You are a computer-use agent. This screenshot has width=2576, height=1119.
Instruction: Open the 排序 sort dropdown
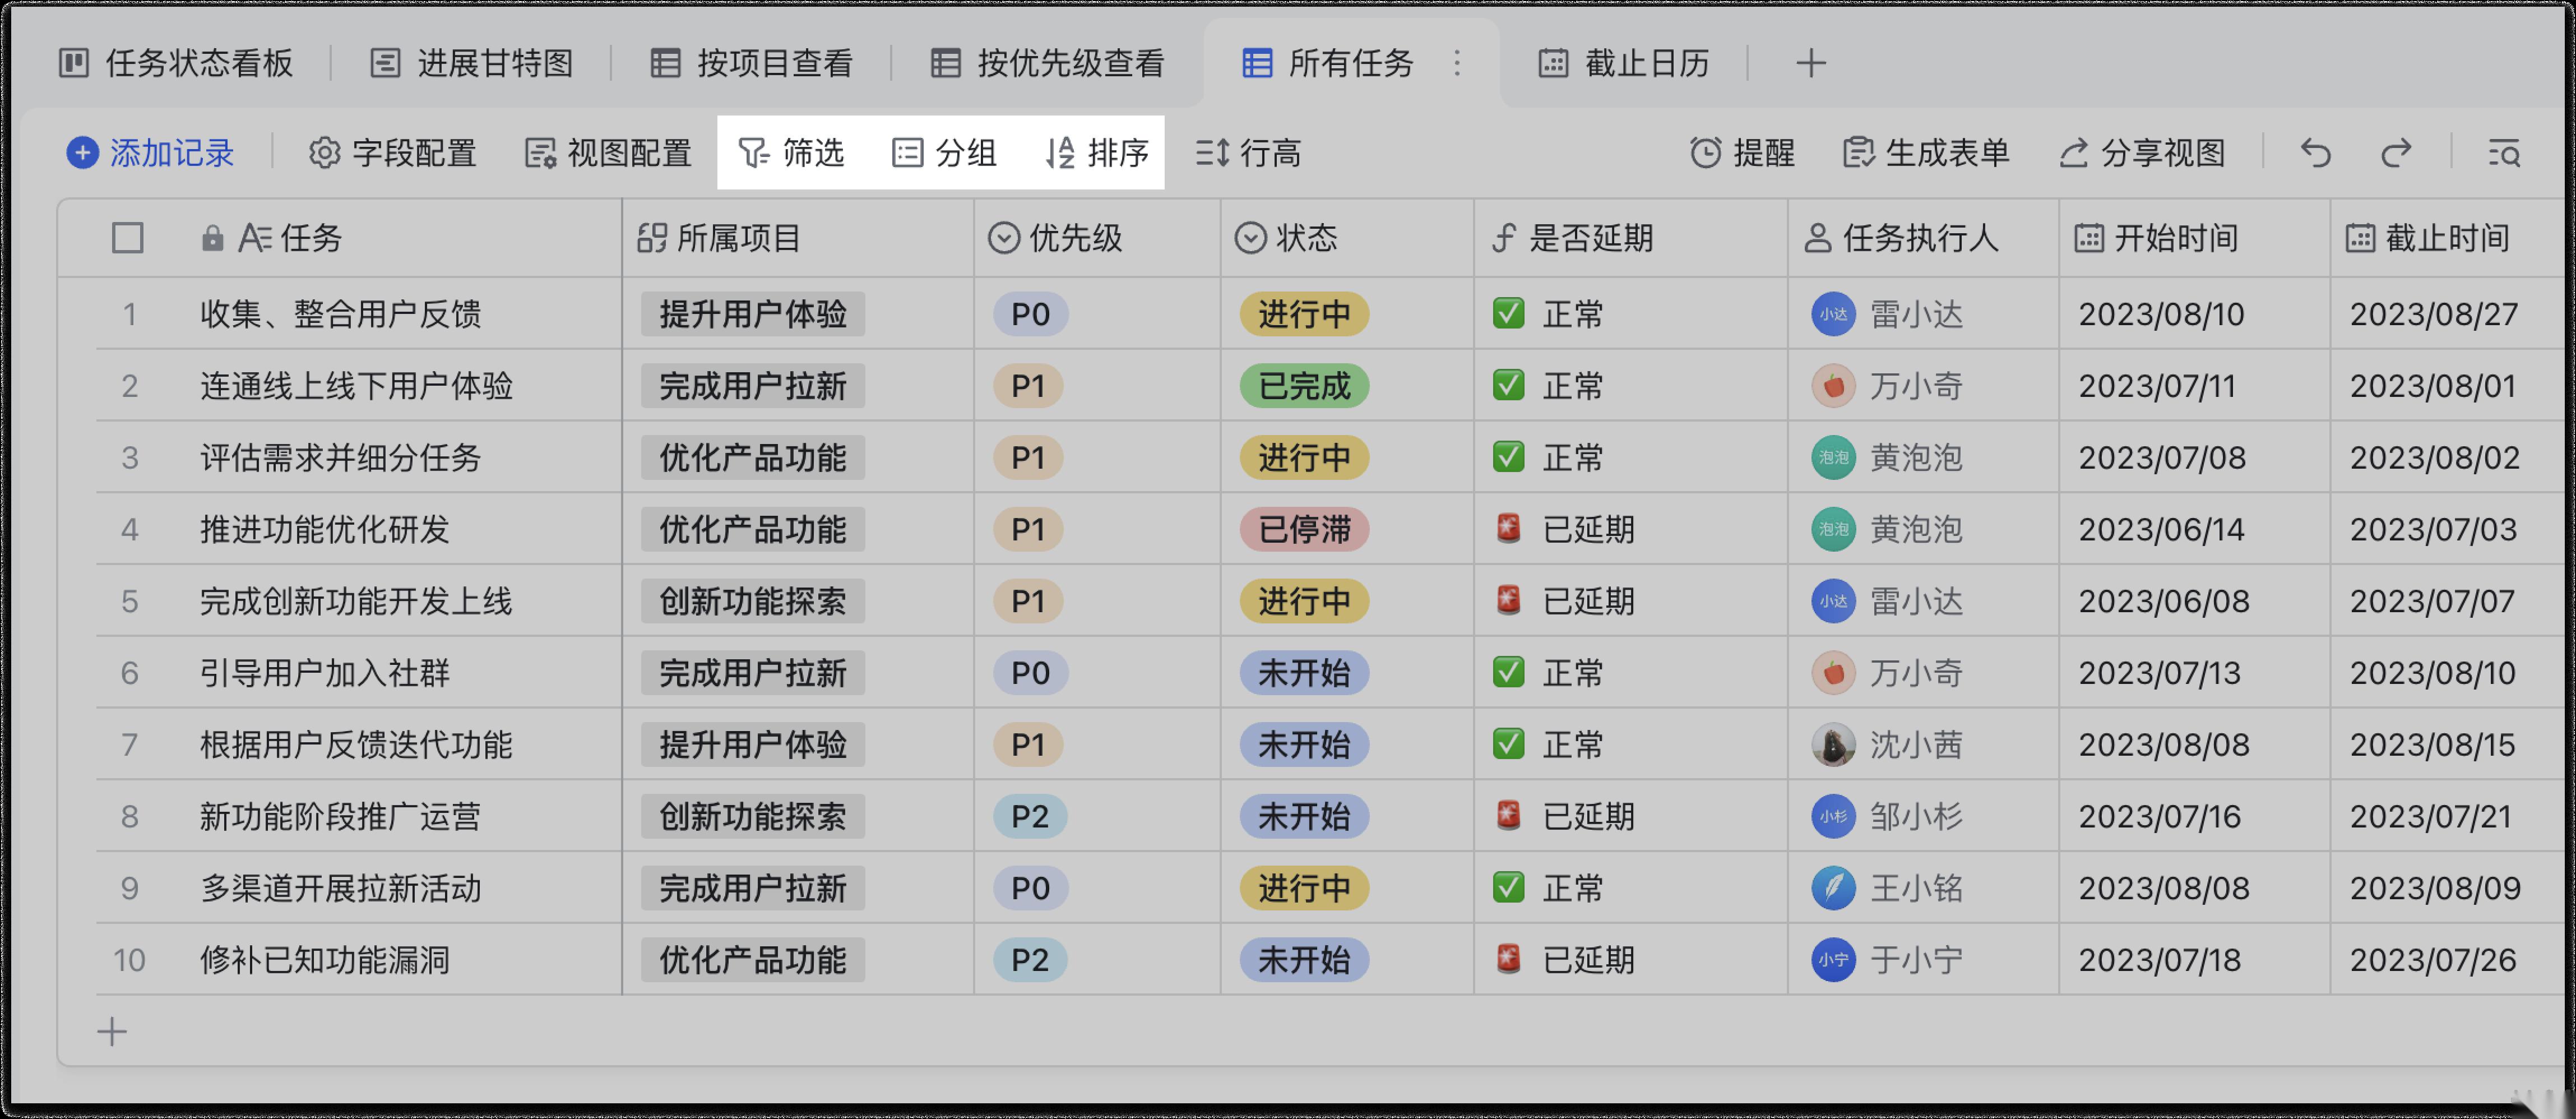1097,153
